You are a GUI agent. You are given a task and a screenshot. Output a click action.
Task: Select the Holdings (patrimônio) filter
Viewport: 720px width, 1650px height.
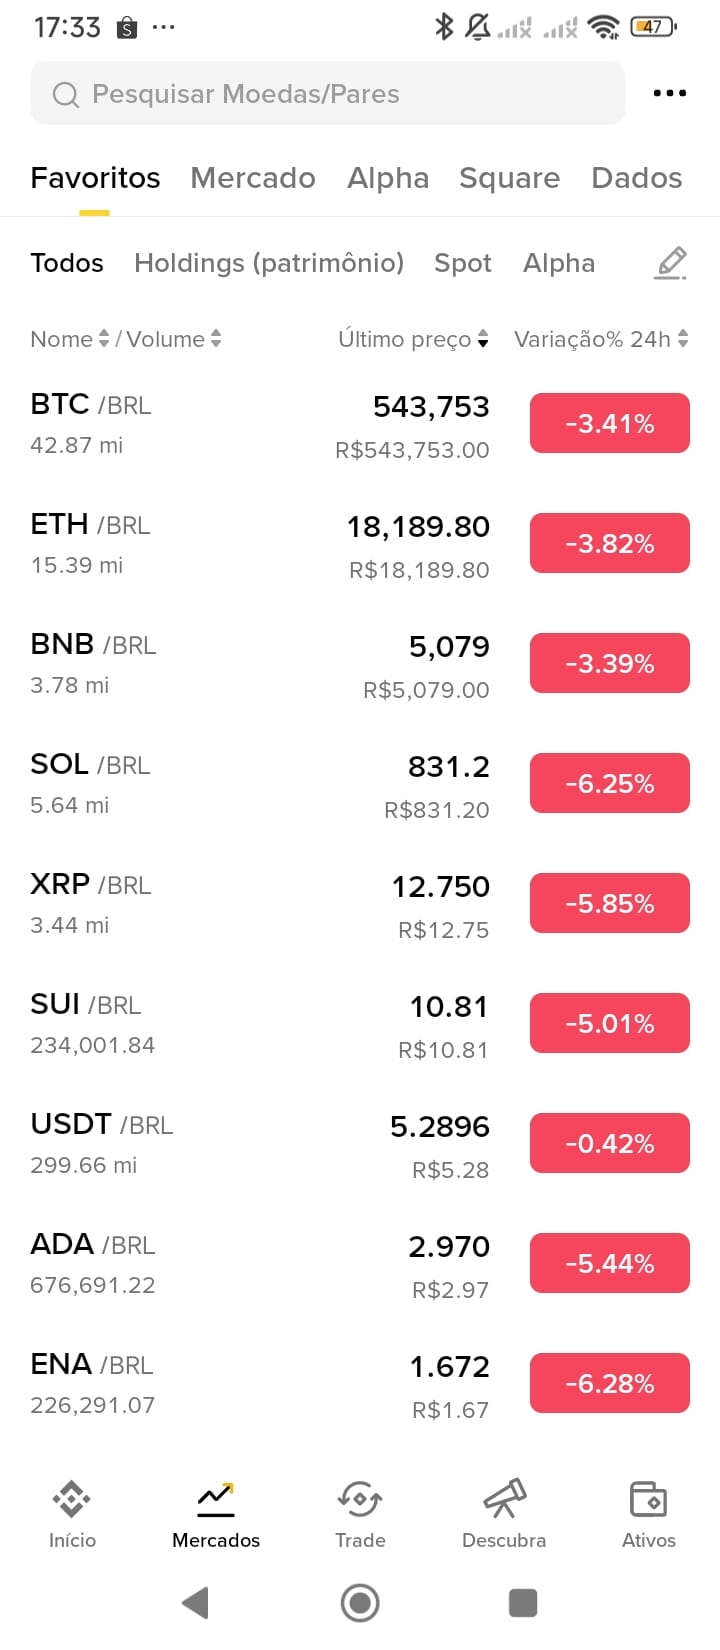point(269,263)
